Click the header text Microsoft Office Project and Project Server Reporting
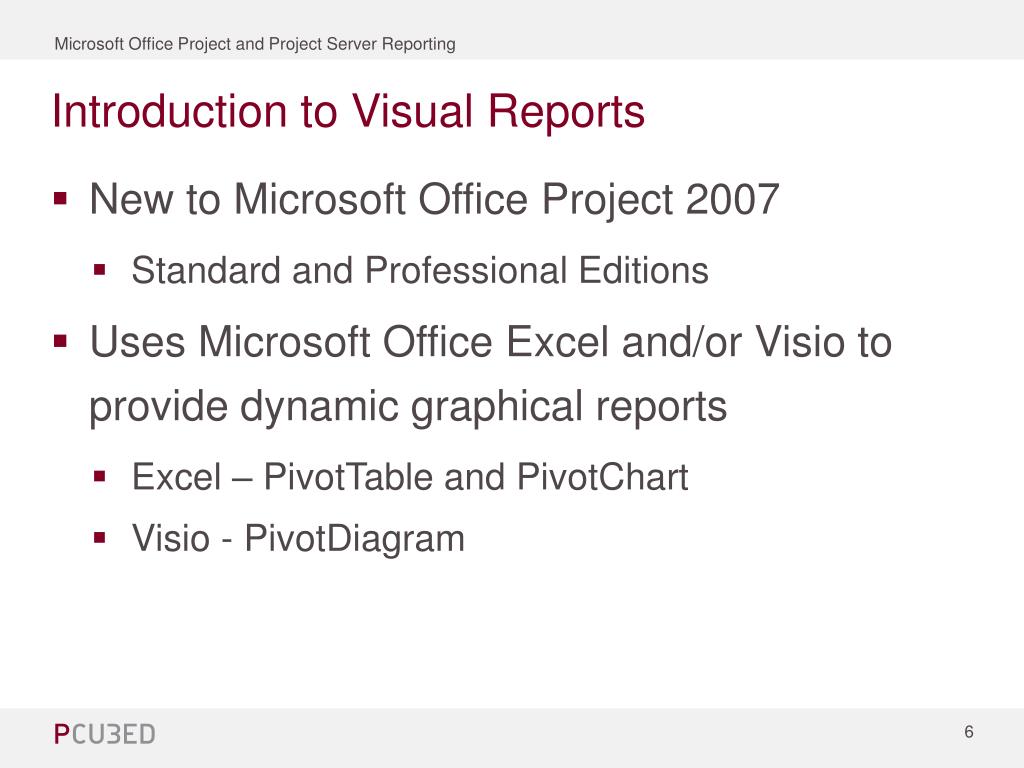1024x768 pixels. coord(255,44)
